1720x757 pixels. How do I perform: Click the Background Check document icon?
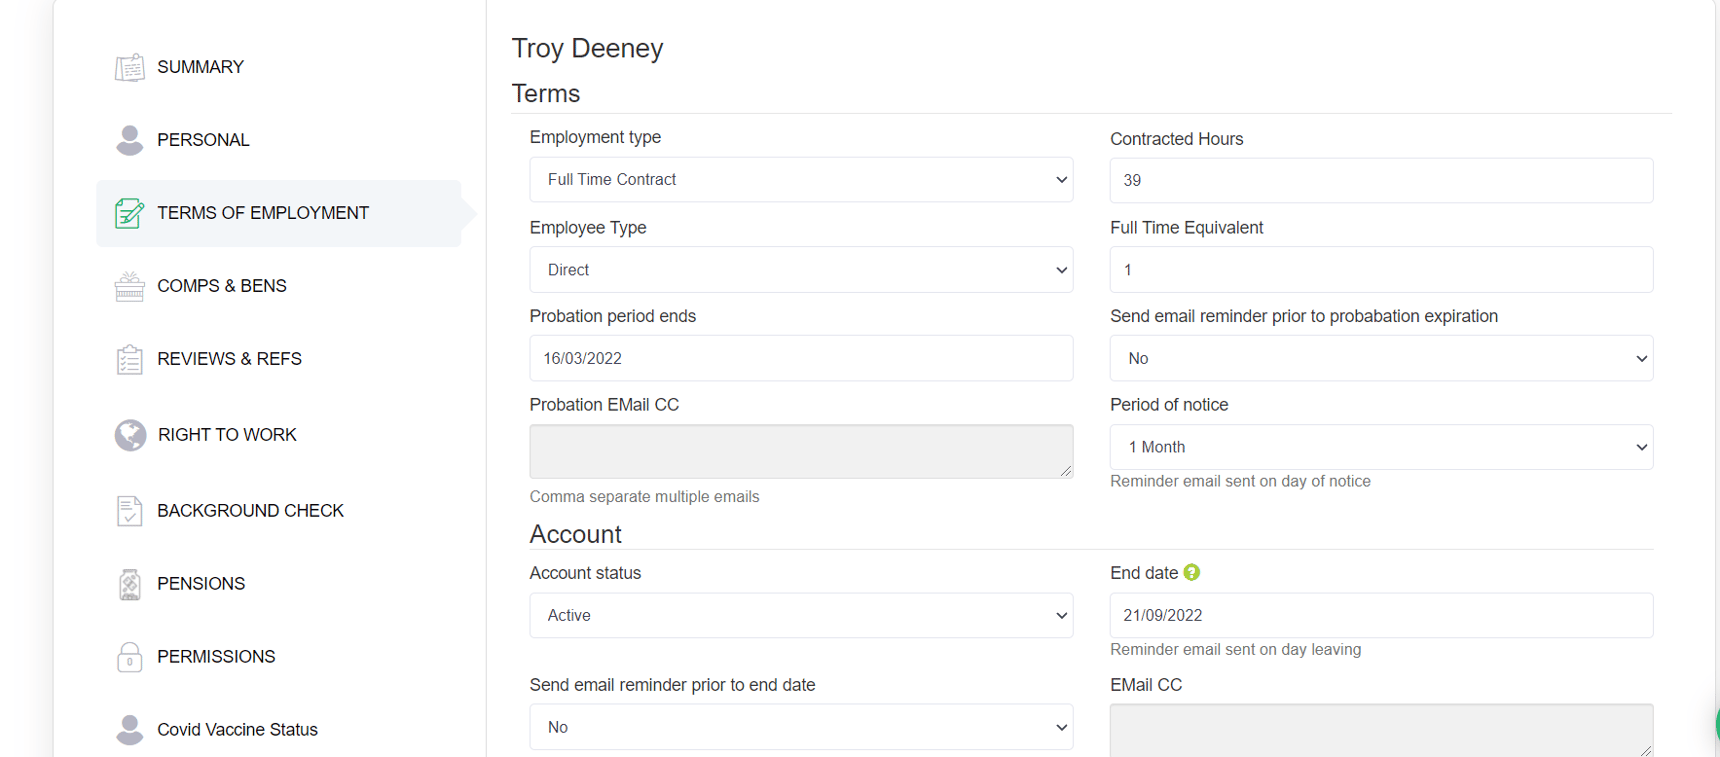pyautogui.click(x=130, y=511)
